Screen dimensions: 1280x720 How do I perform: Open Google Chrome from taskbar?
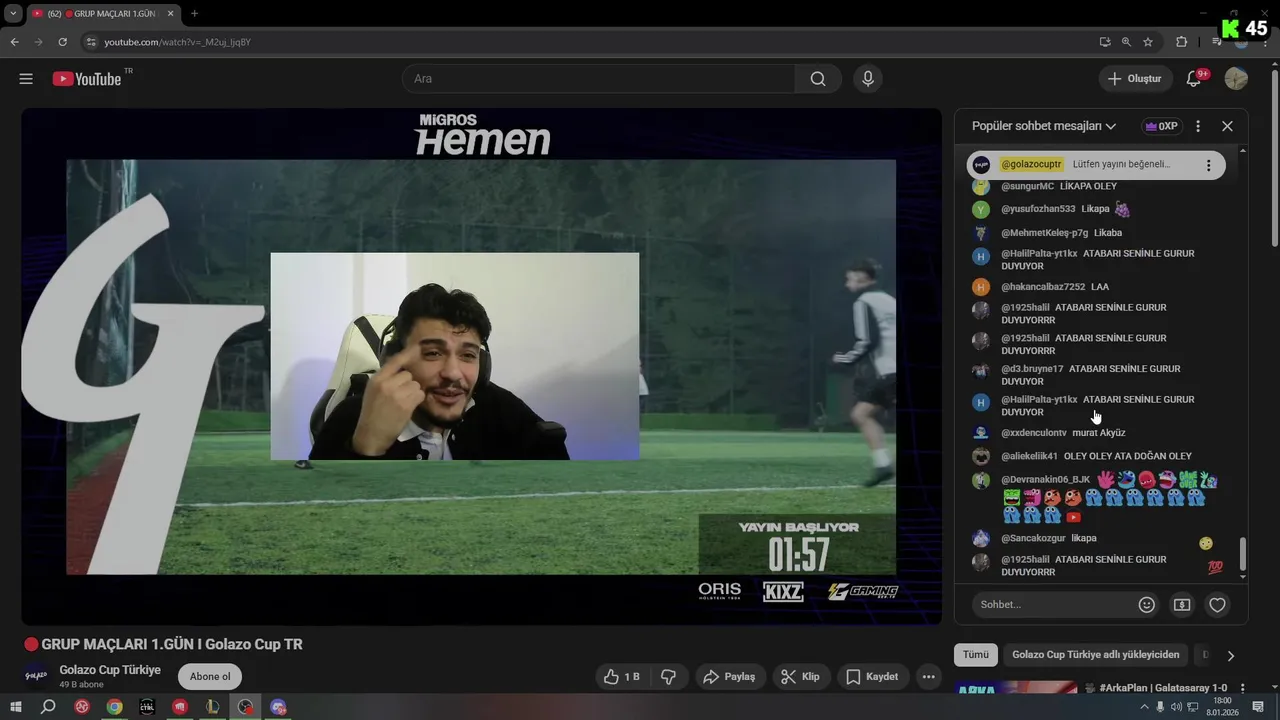coord(115,707)
